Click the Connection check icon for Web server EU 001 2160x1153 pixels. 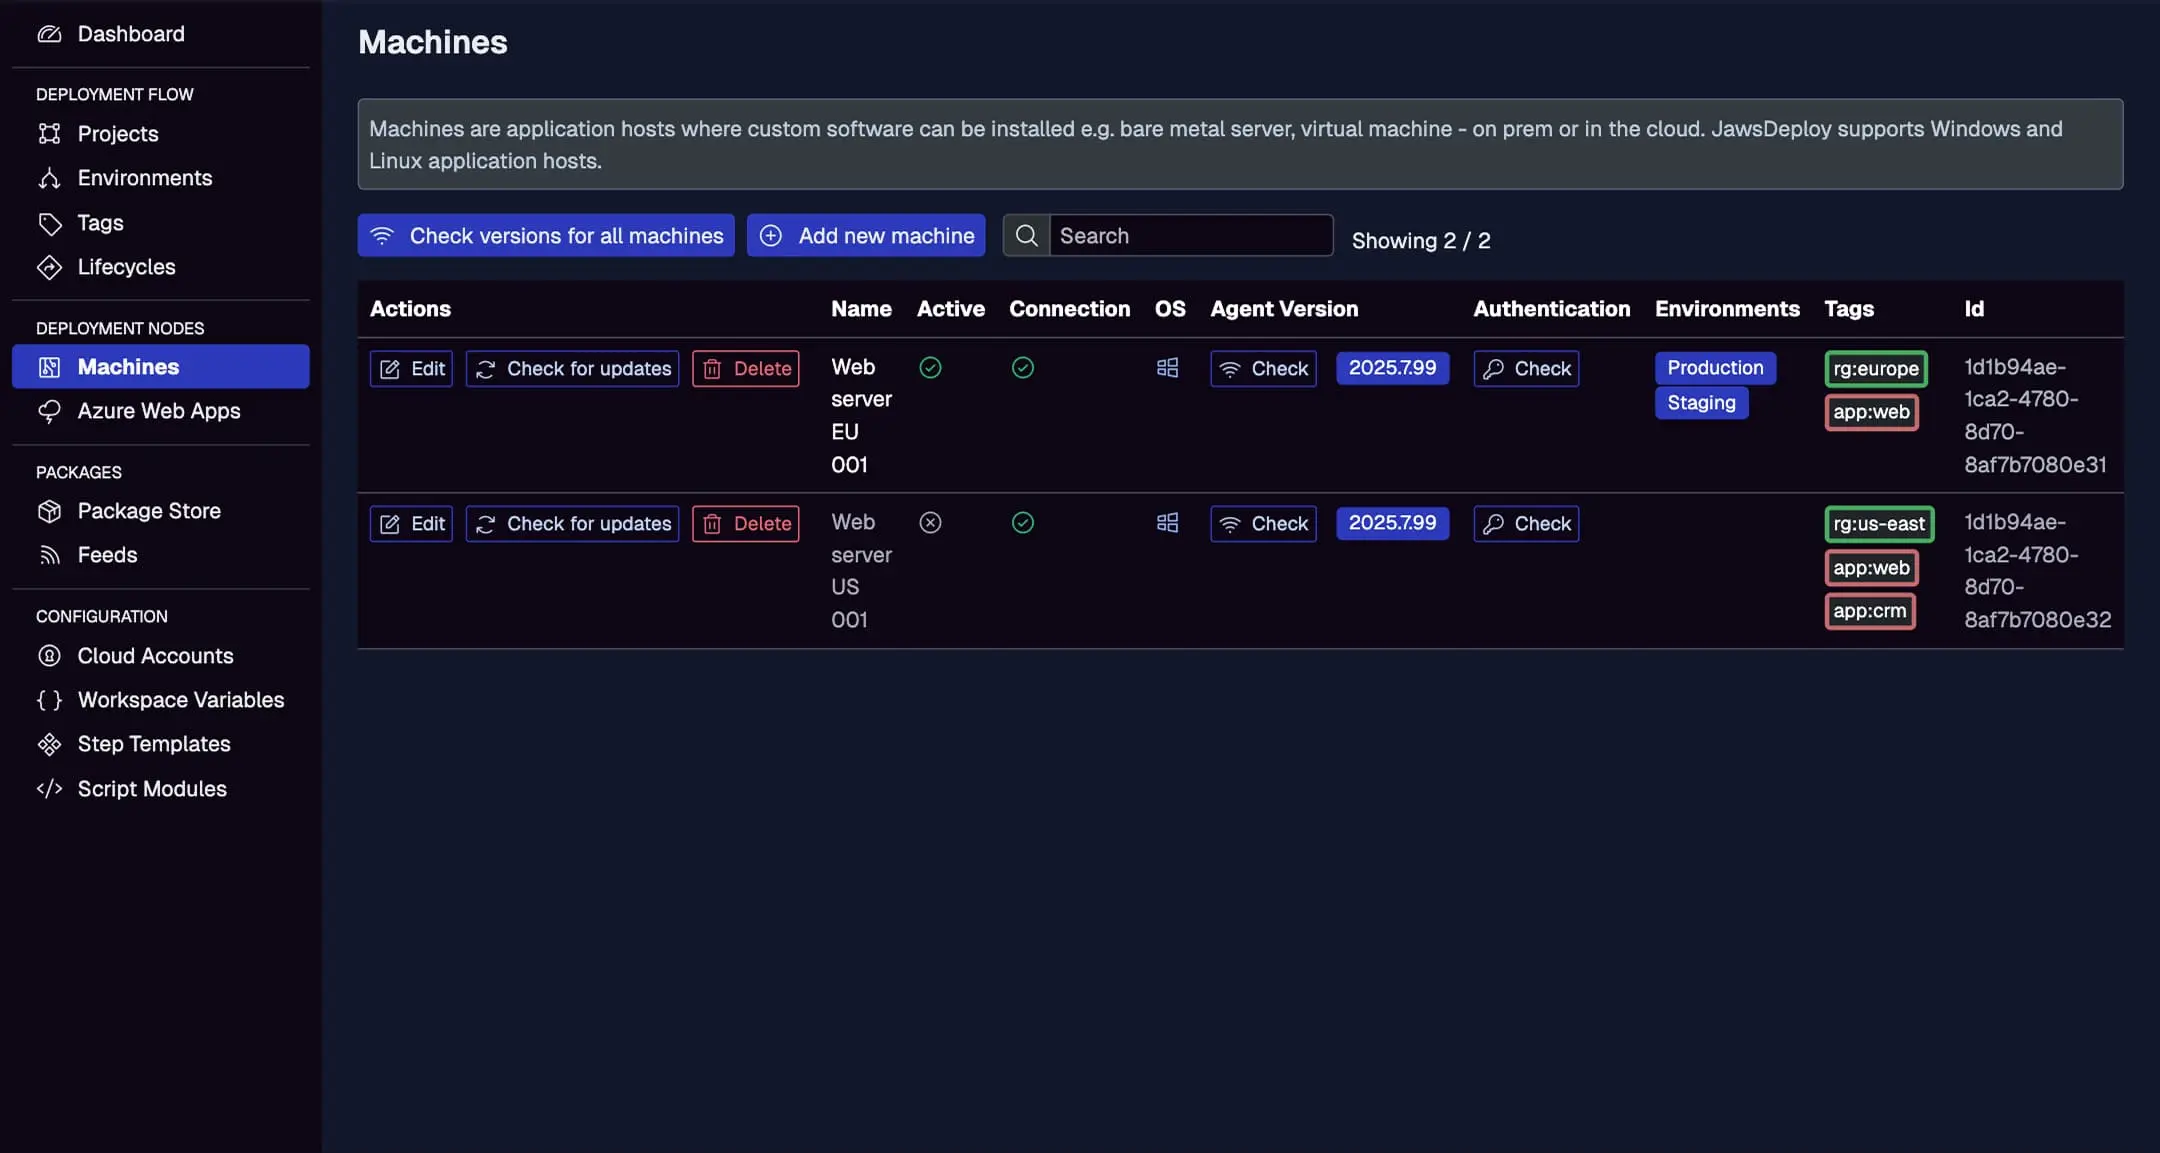point(1022,368)
